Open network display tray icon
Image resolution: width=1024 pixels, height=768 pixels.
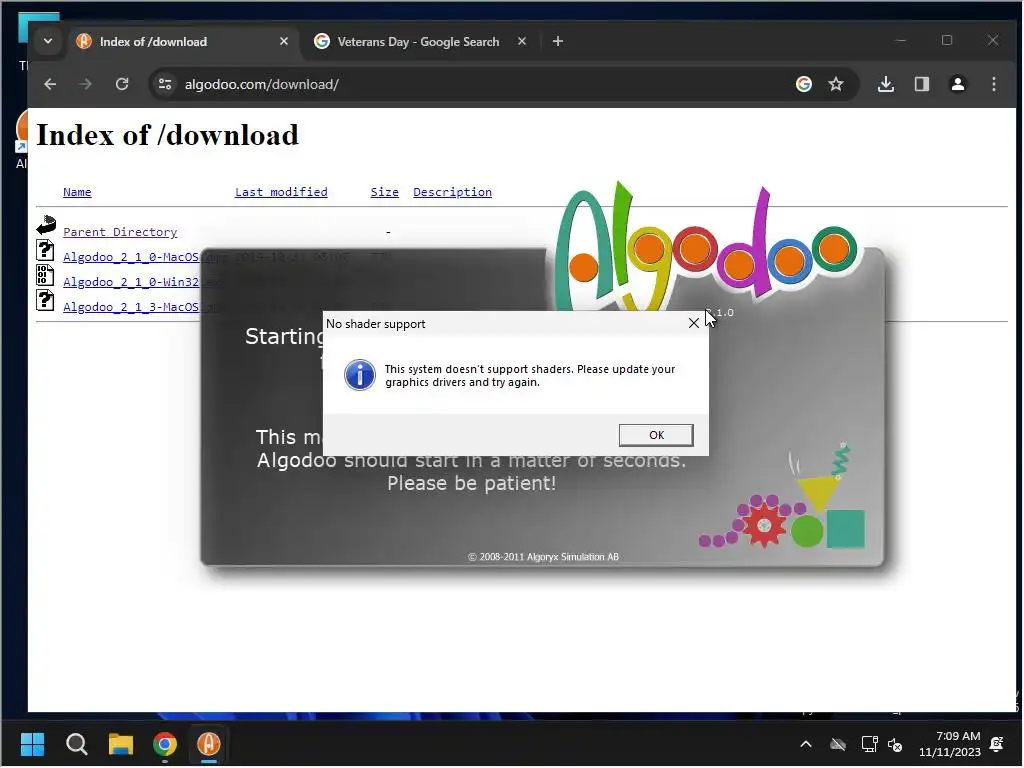869,744
